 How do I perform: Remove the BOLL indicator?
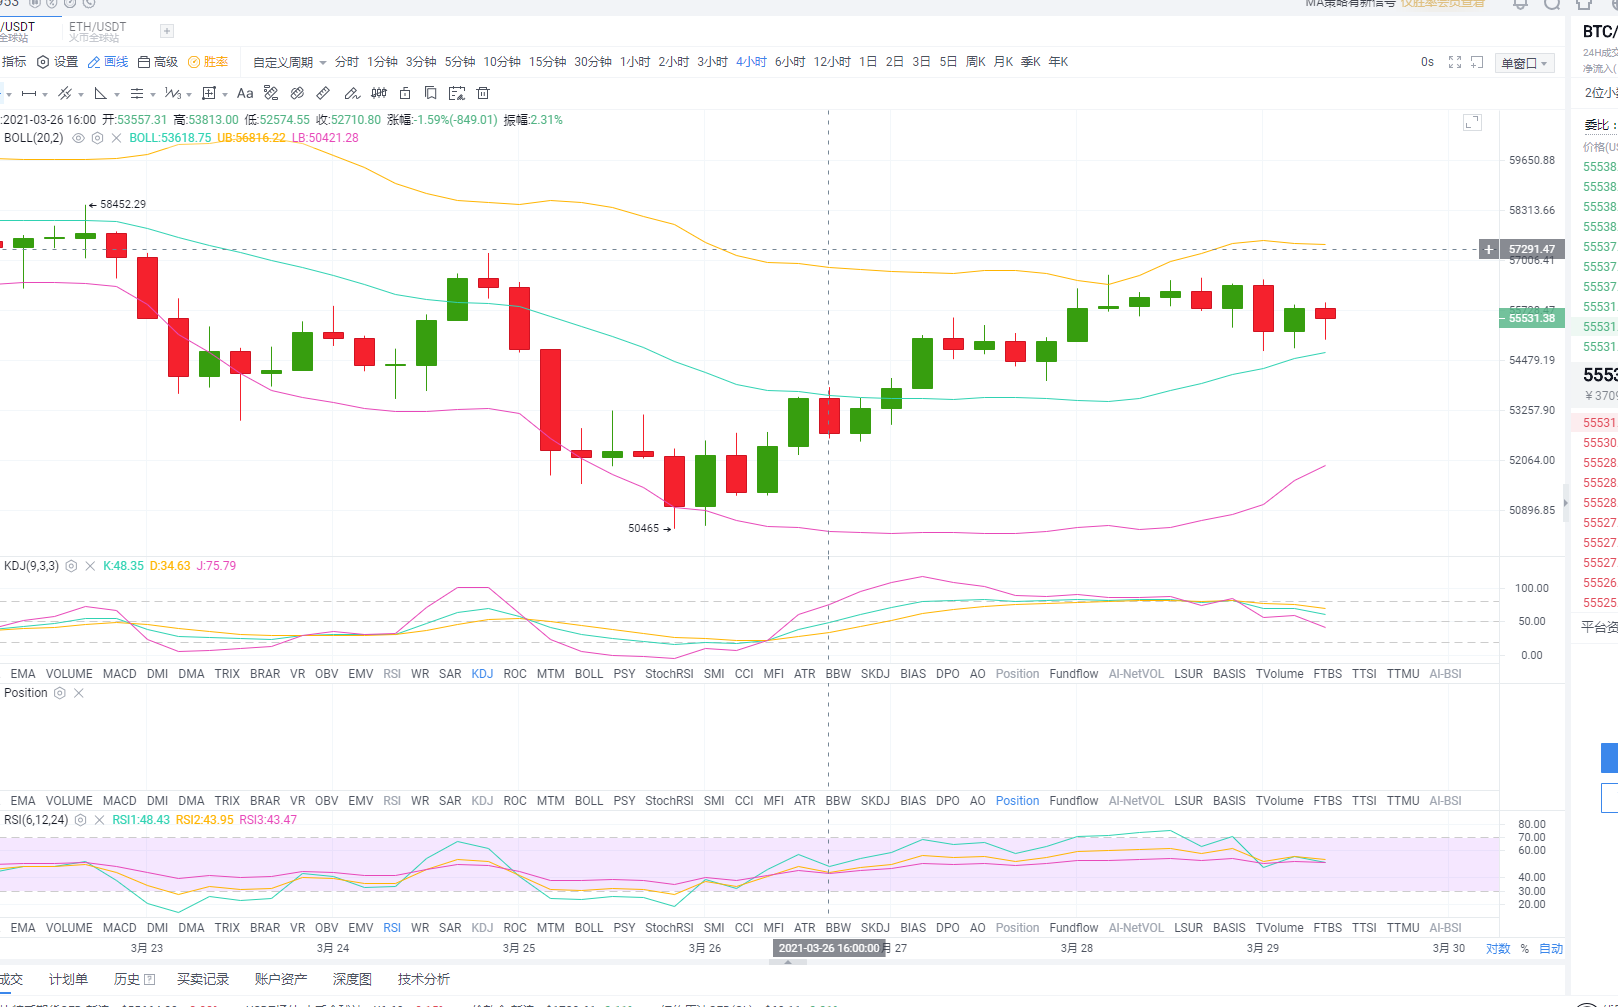point(116,138)
